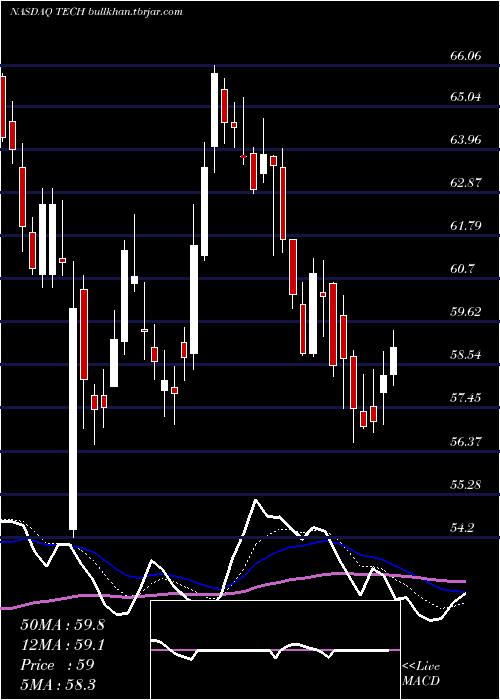The width and height of the screenshot is (500, 700).
Task: Click the 55.28 price level label
Action: 466,484
